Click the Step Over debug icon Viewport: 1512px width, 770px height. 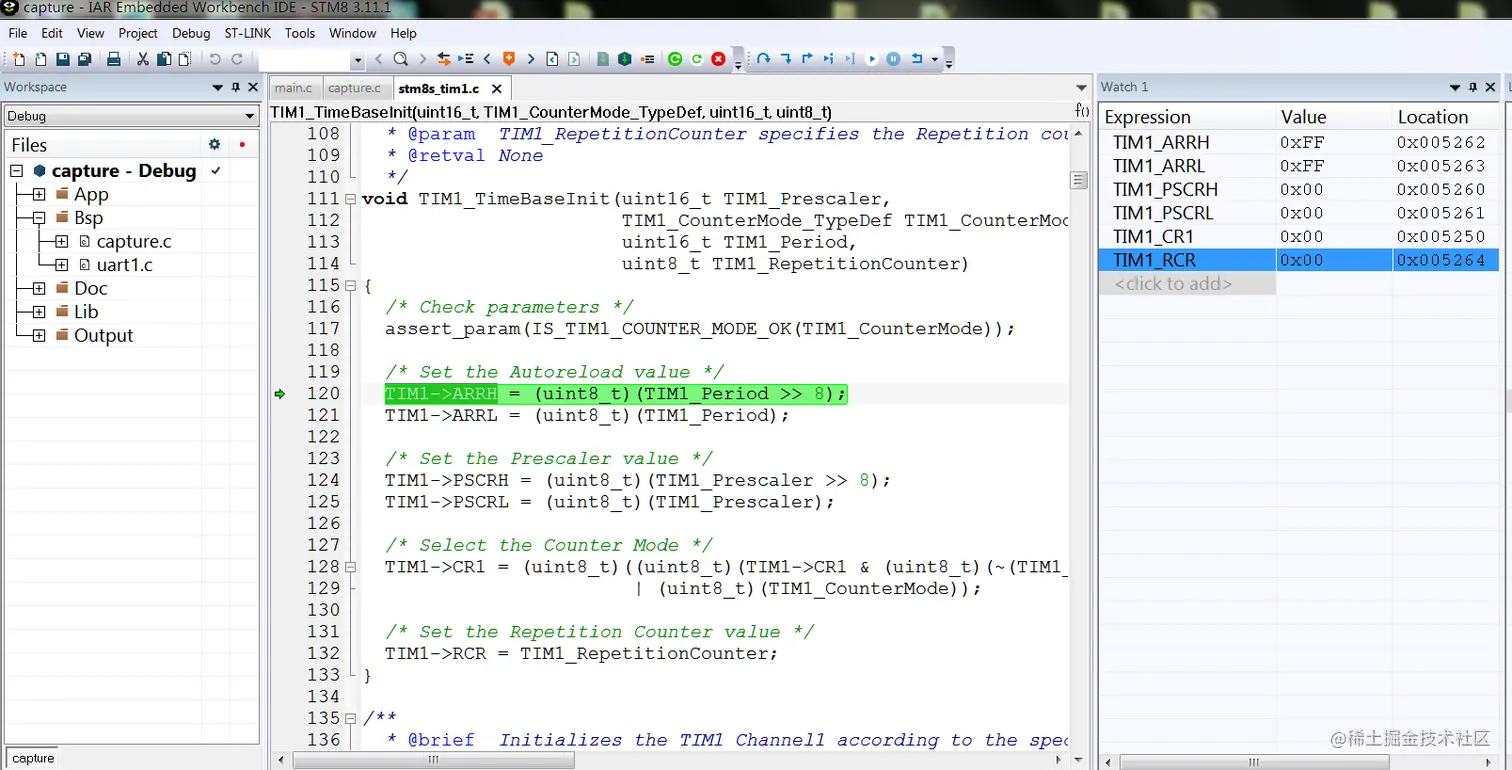point(763,60)
